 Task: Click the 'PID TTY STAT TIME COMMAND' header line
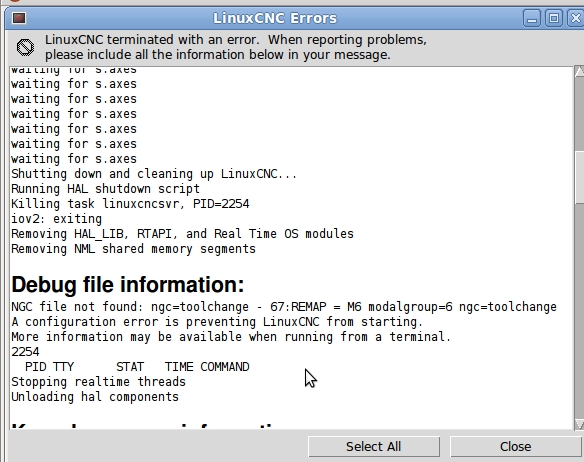(137, 367)
